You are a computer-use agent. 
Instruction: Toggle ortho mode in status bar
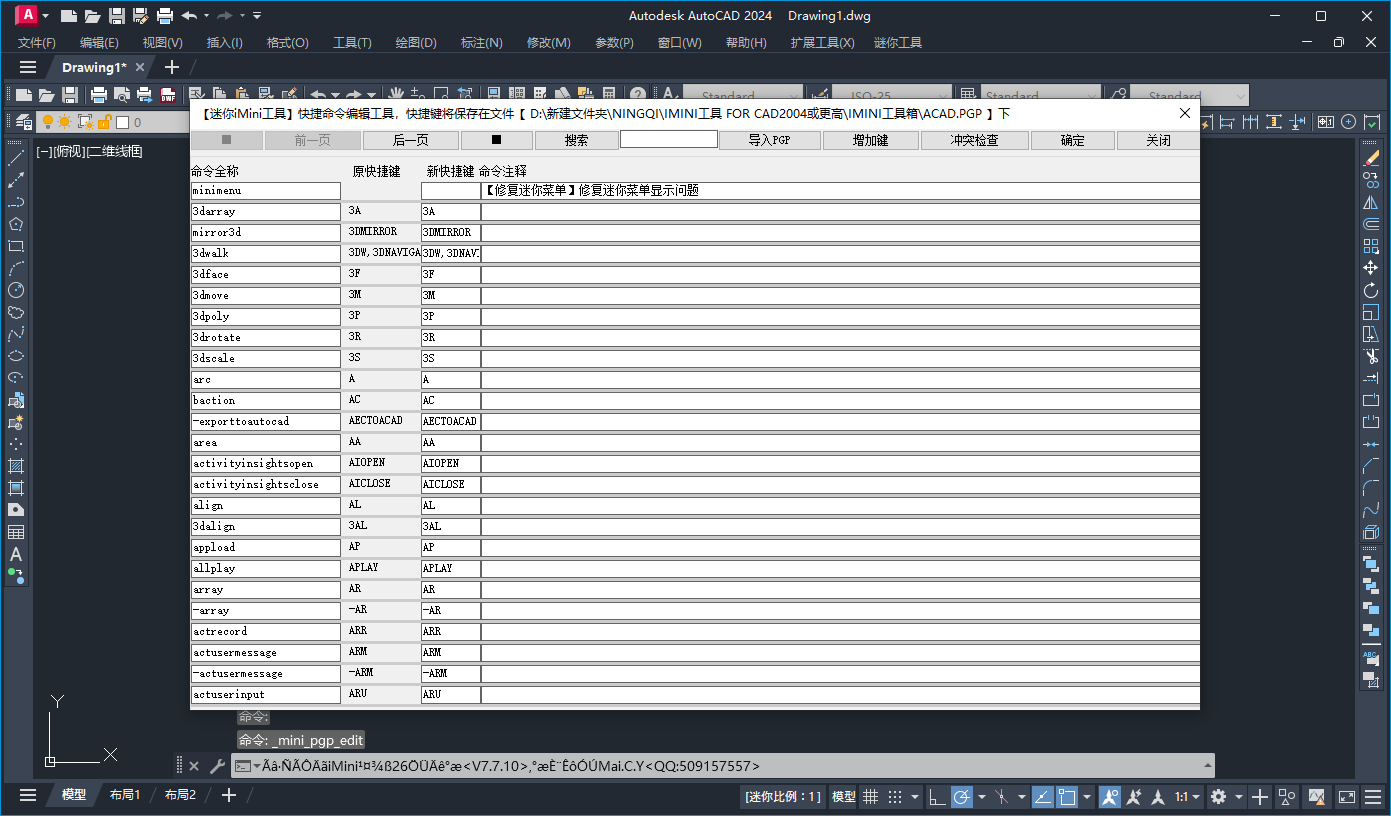937,796
